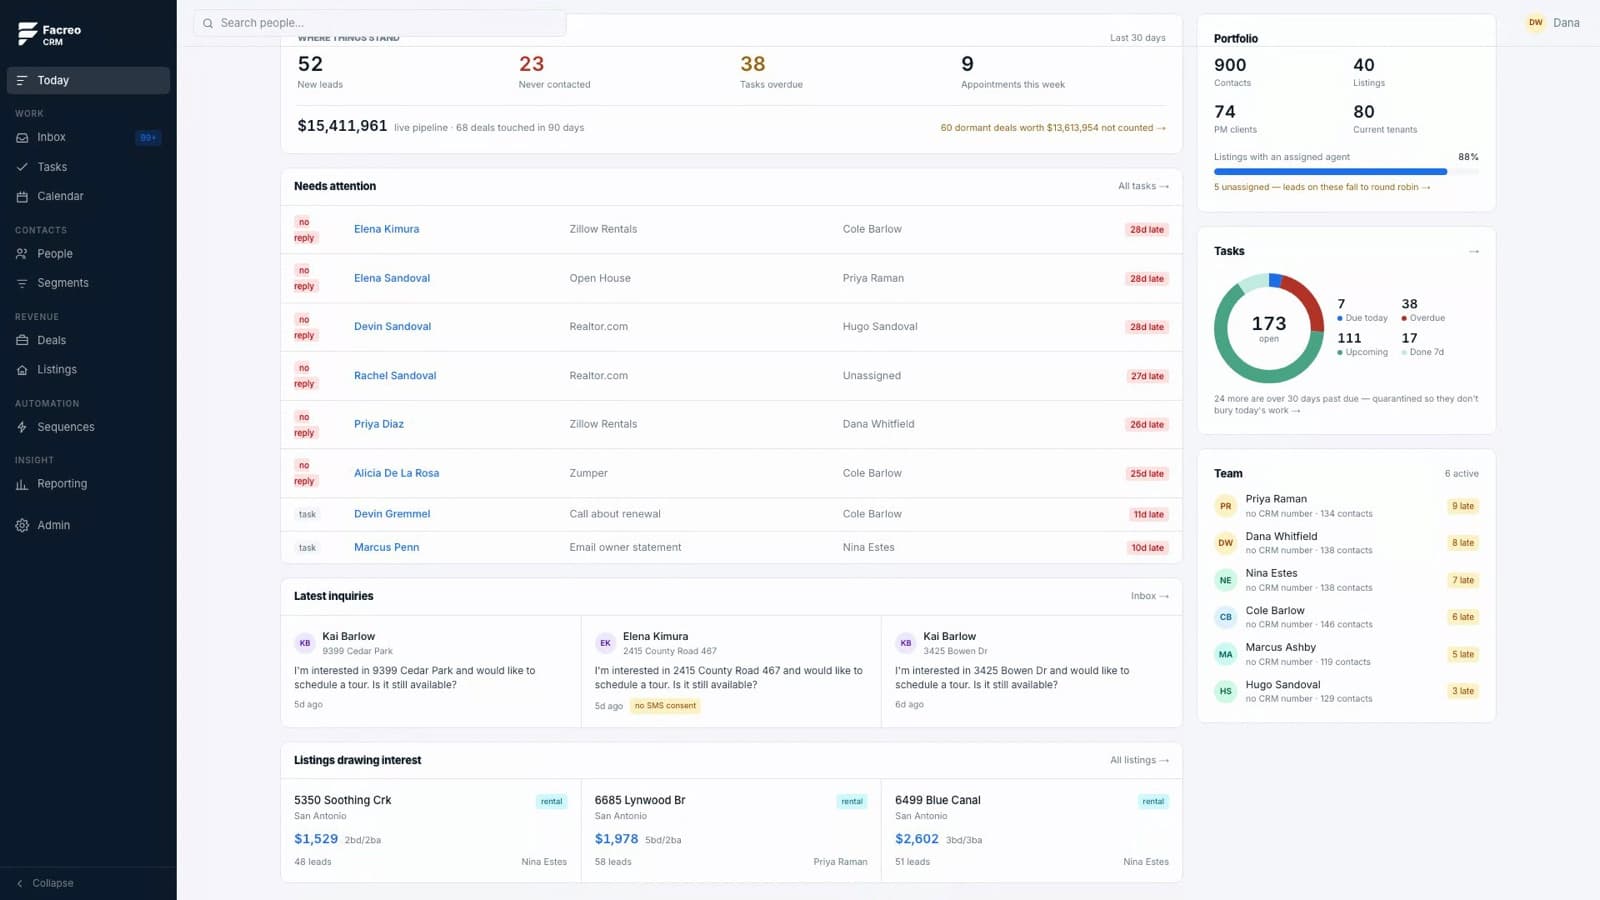The width and height of the screenshot is (1600, 900).
Task: Open the Calendar icon in sidebar
Action: click(x=22, y=197)
